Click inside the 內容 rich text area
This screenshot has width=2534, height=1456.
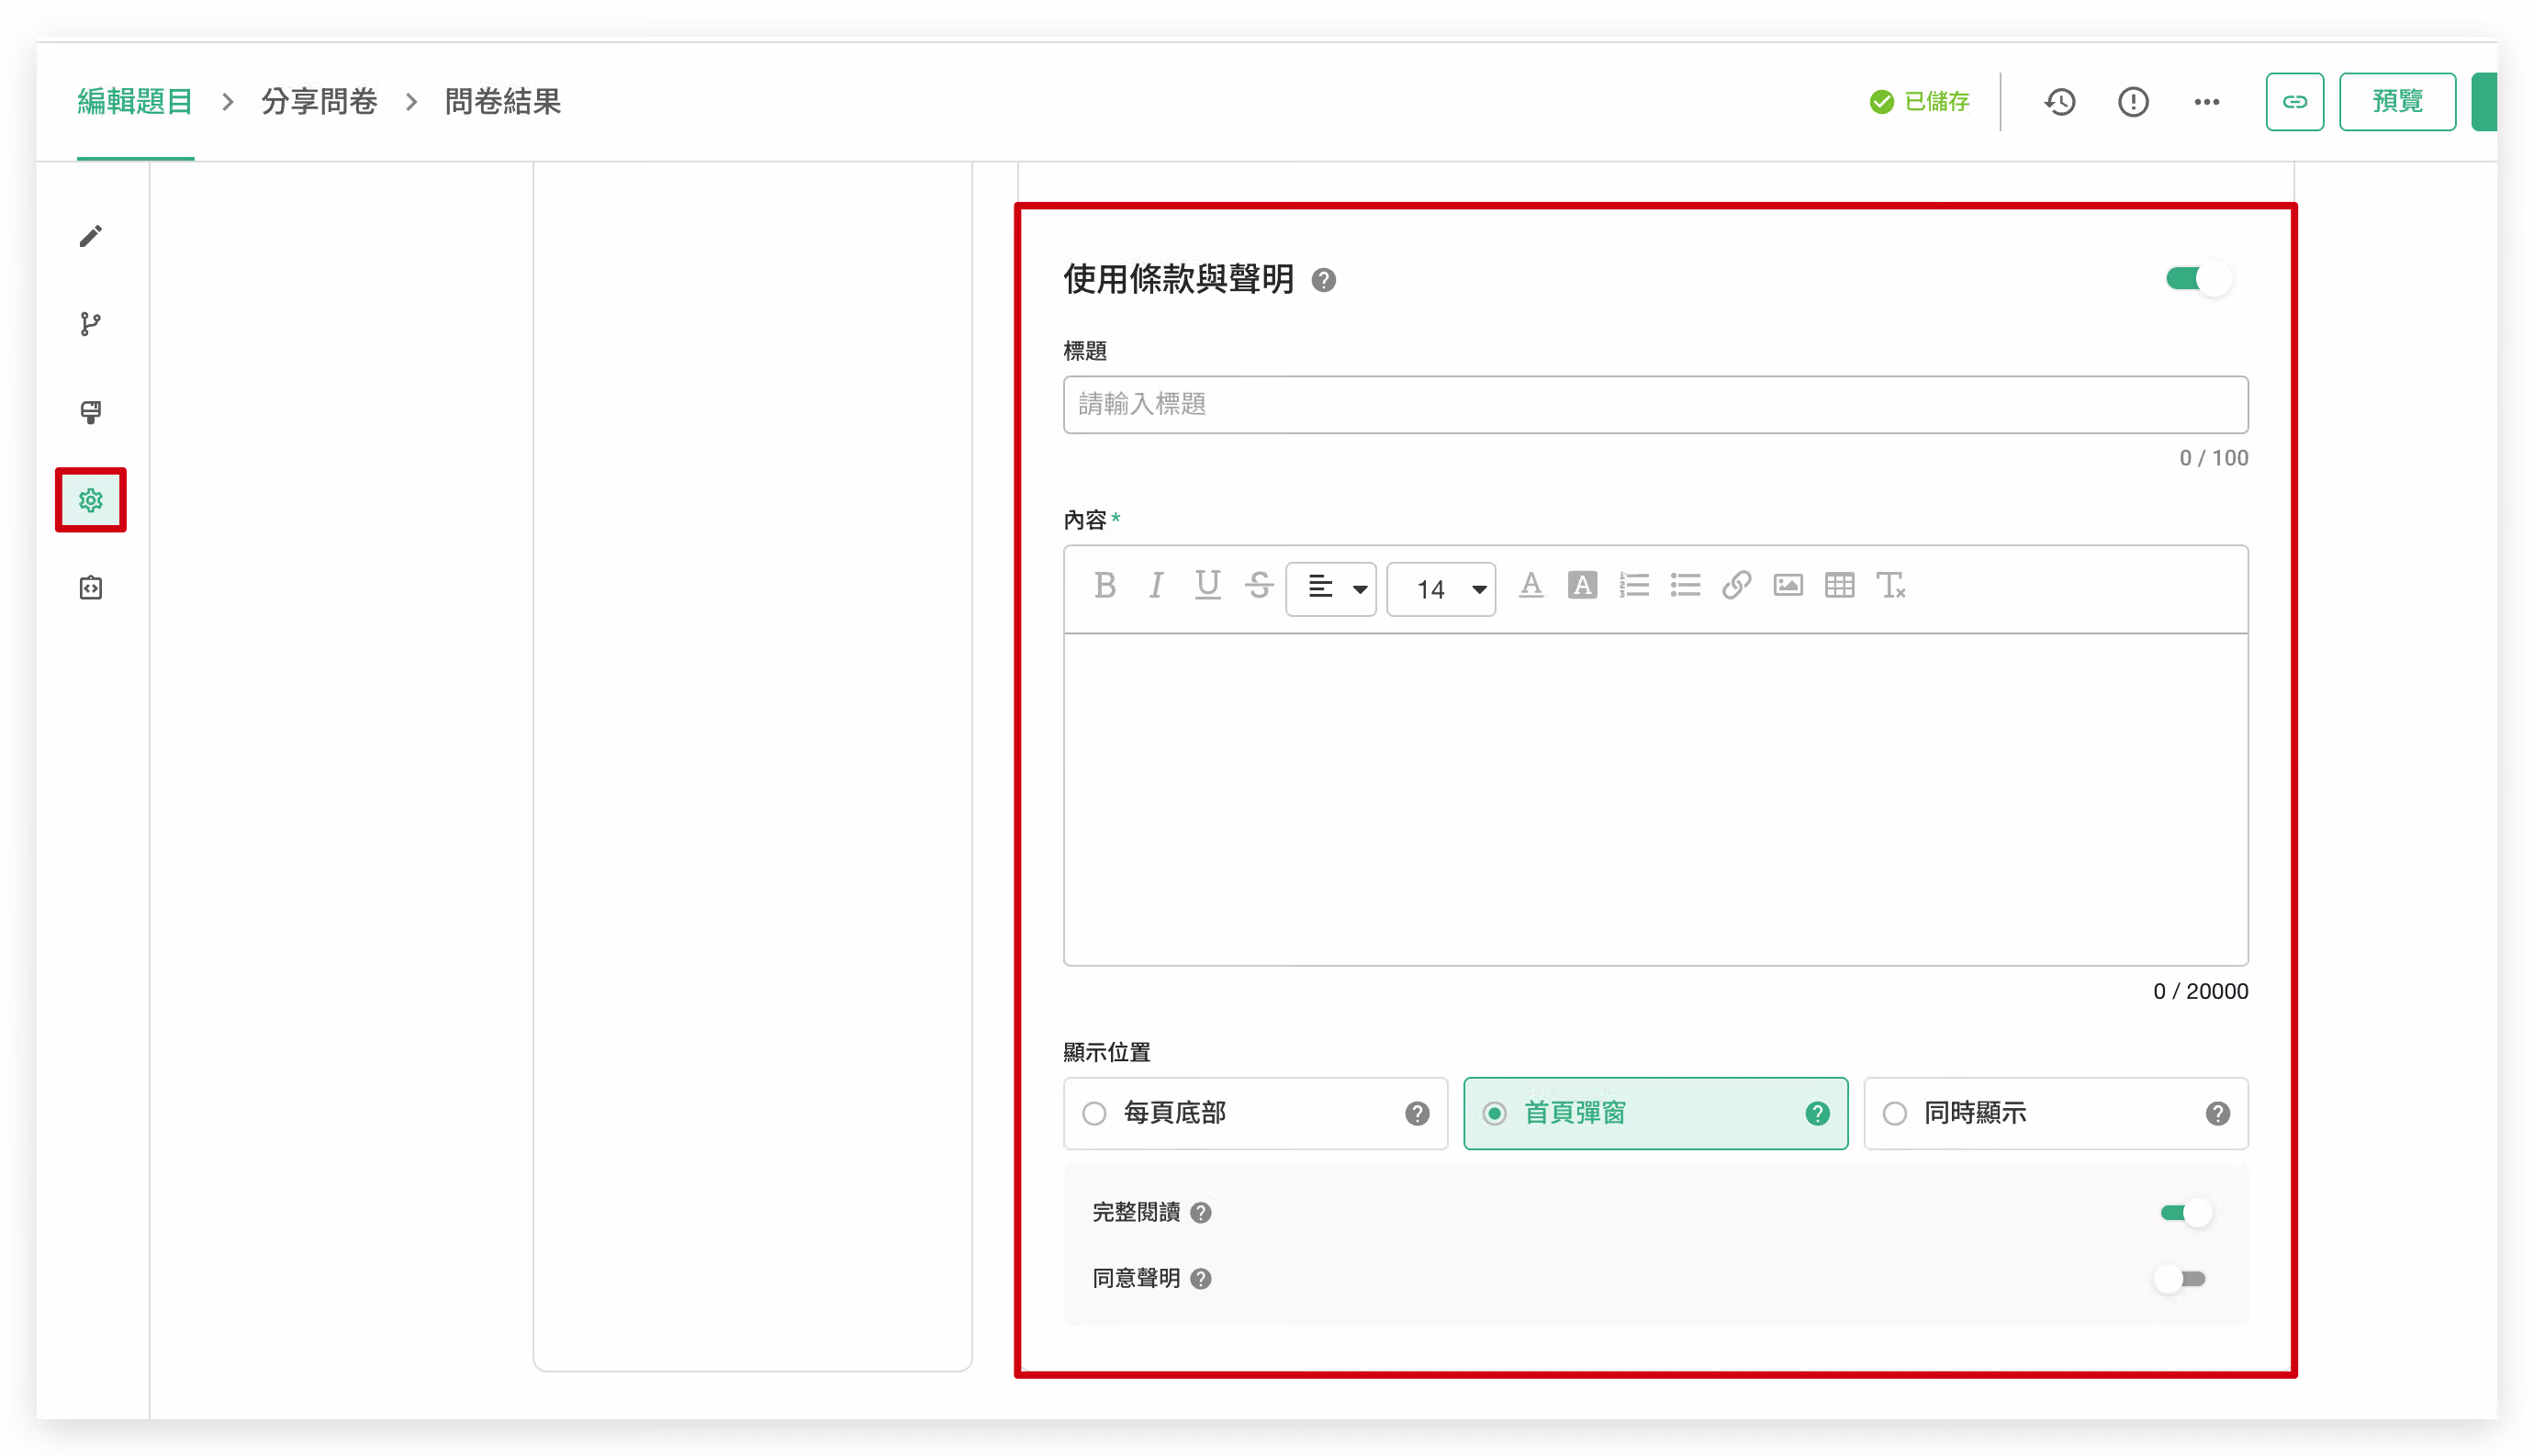1655,799
